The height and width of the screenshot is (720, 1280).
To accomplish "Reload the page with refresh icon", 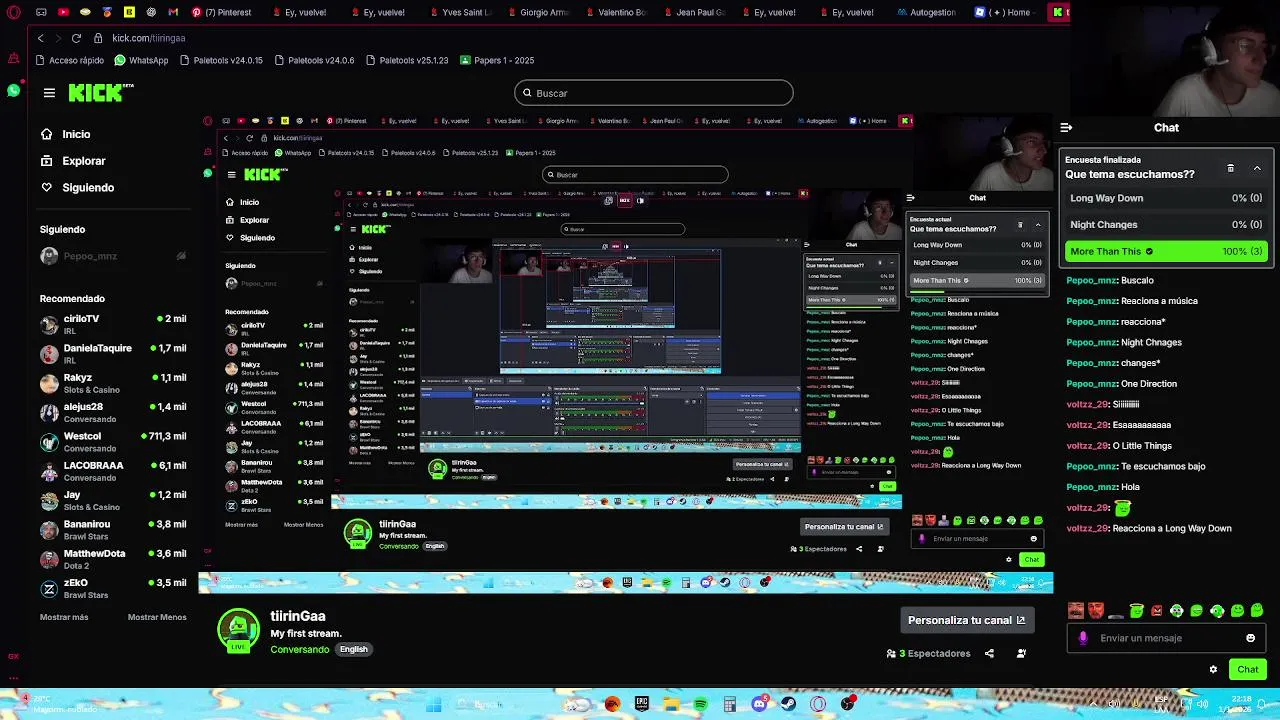I will pyautogui.click(x=76, y=38).
